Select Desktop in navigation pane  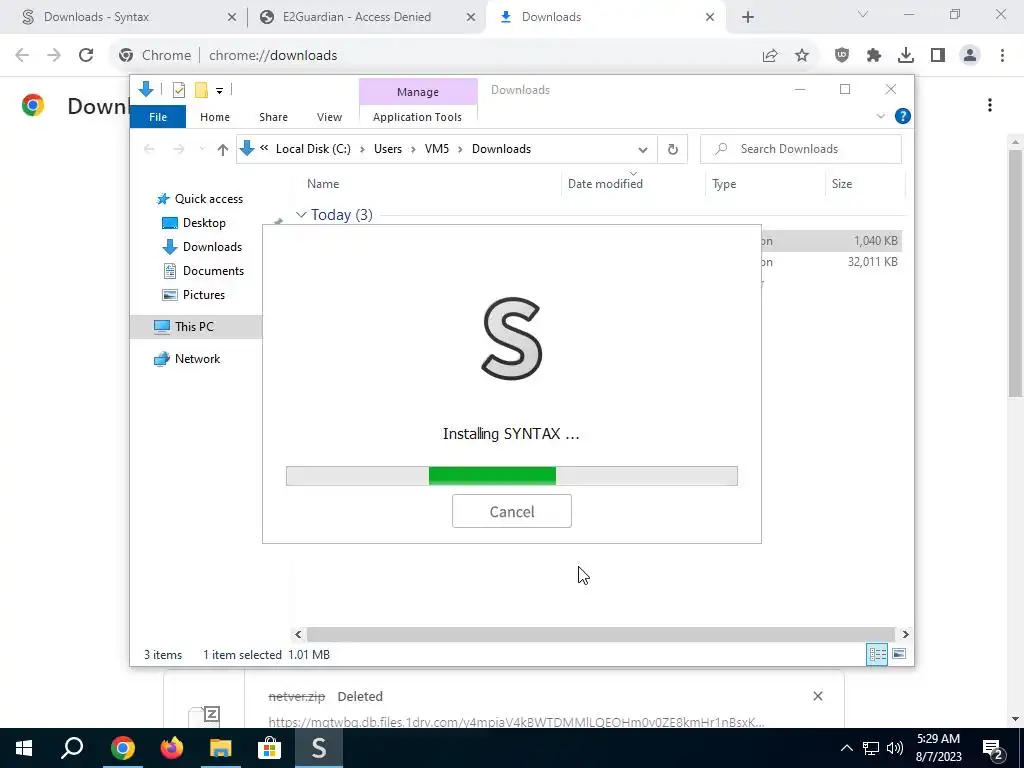click(x=193, y=223)
